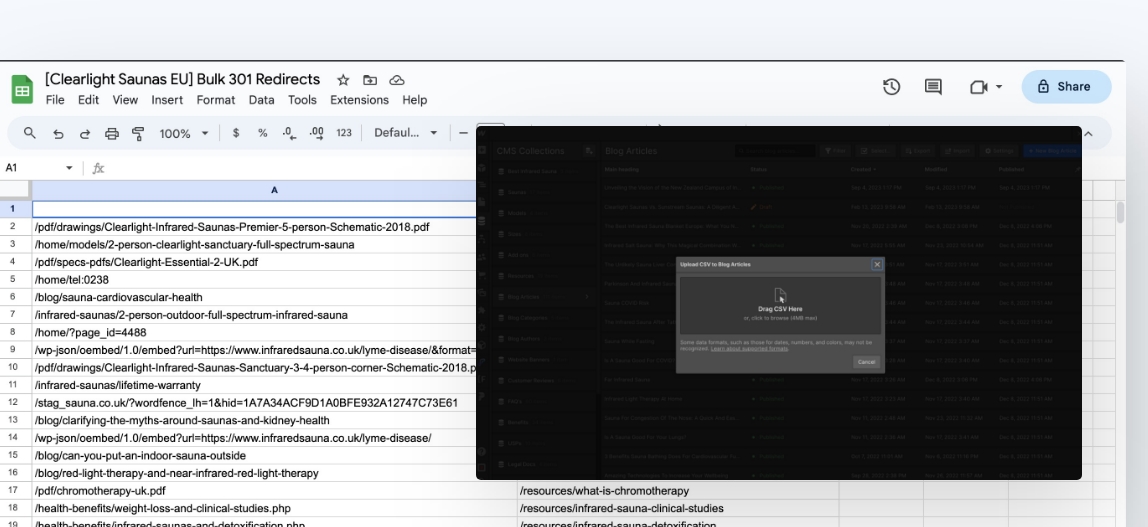Image resolution: width=1148 pixels, height=527 pixels.
Task: Select cell /pdf/specs-pdfs/Clearlight-Essential-2-UK.pdf
Action: click(x=254, y=262)
